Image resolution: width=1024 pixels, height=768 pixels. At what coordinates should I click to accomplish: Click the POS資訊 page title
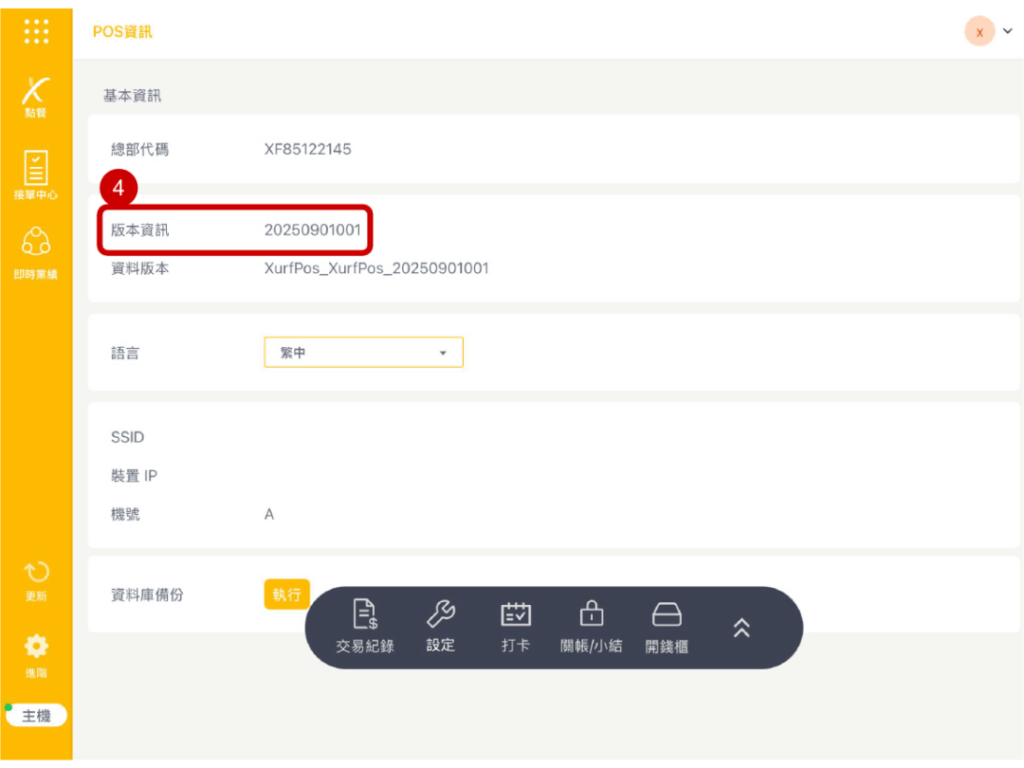[122, 32]
